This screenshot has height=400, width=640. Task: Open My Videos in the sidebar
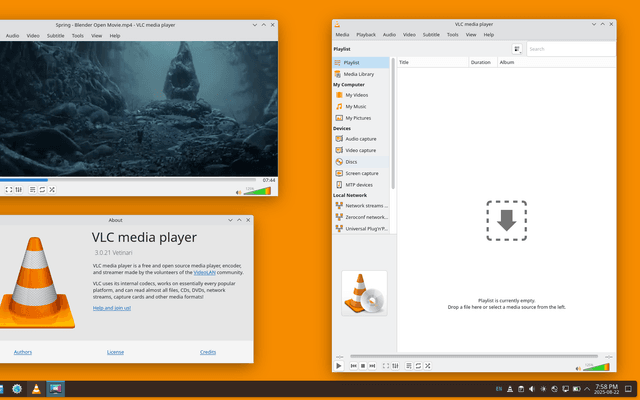click(361, 95)
